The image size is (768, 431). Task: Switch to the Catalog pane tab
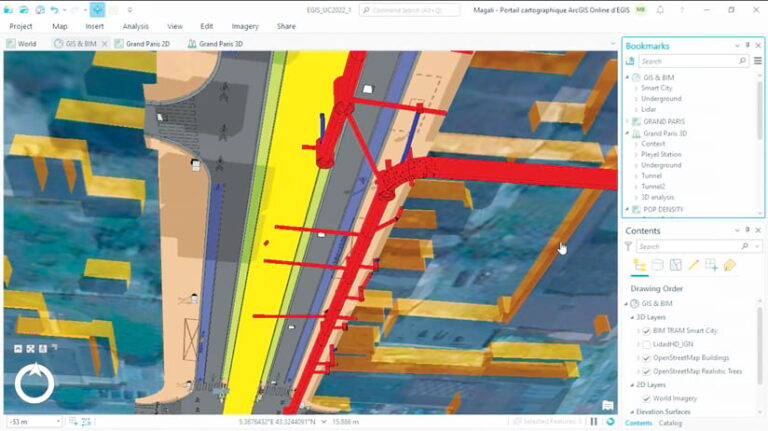pos(670,423)
